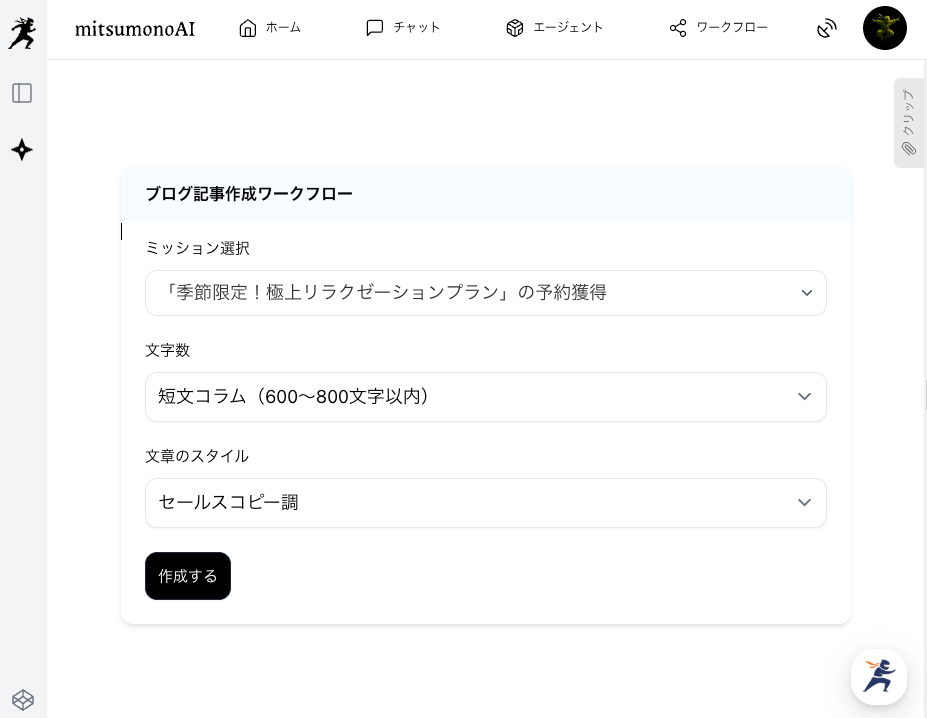Open the エージェント menu item

click(x=555, y=28)
